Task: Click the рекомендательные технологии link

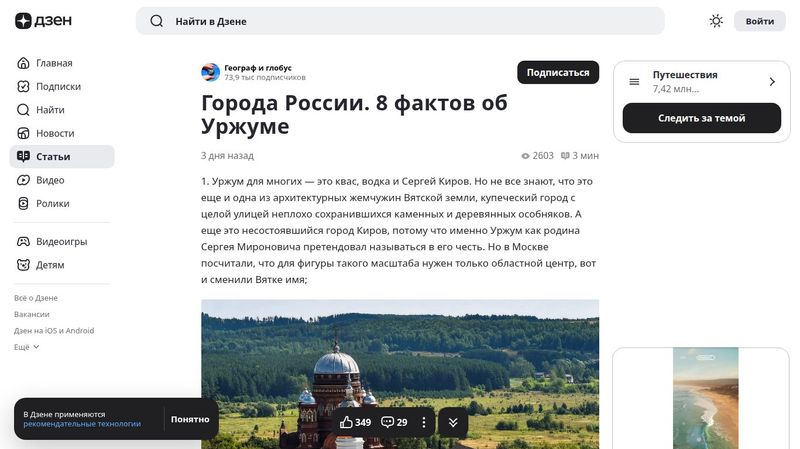Action: [82, 424]
